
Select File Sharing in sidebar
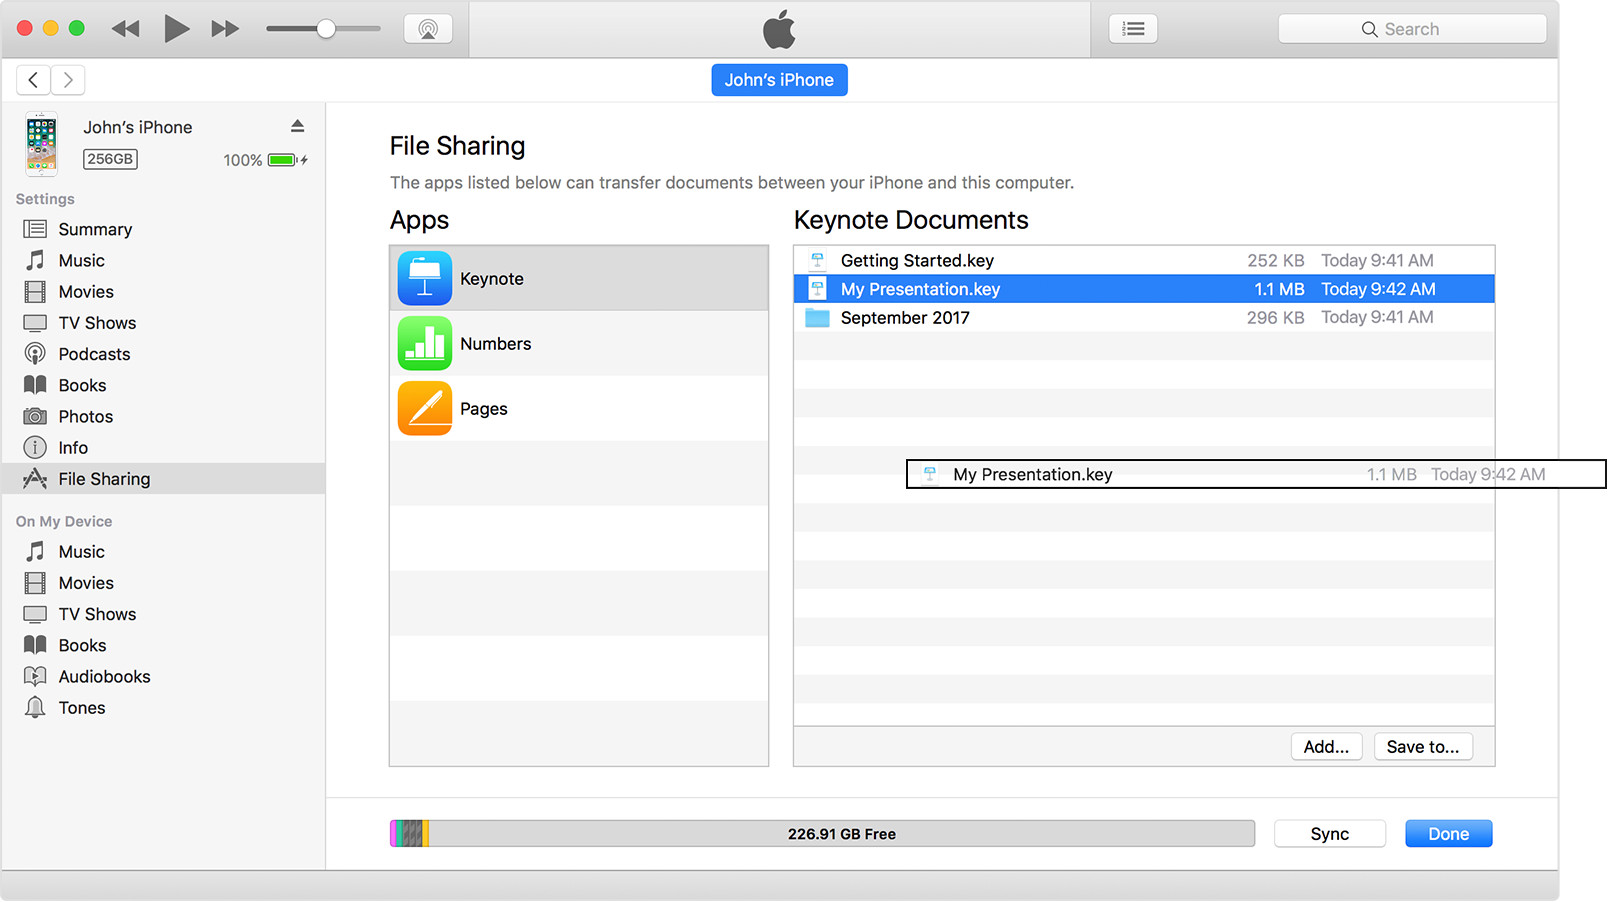[x=163, y=478]
